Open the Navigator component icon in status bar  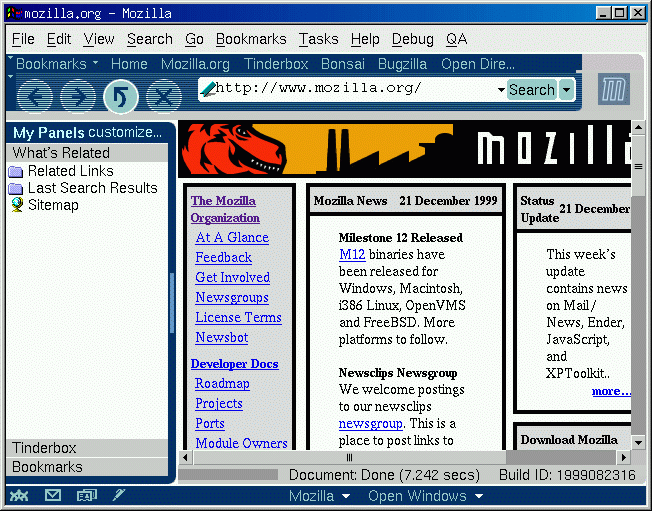coord(19,495)
